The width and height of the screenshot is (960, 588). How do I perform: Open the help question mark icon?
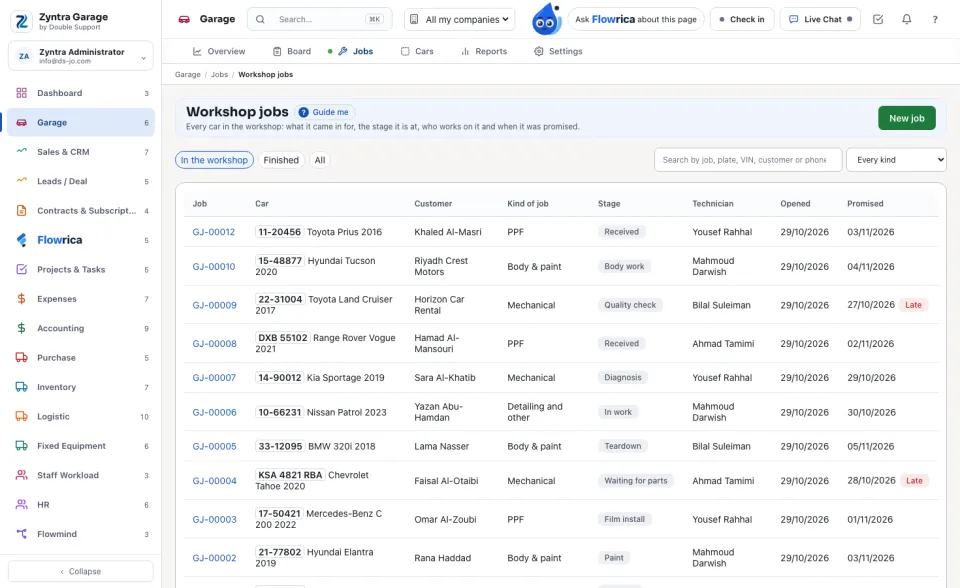pos(935,20)
